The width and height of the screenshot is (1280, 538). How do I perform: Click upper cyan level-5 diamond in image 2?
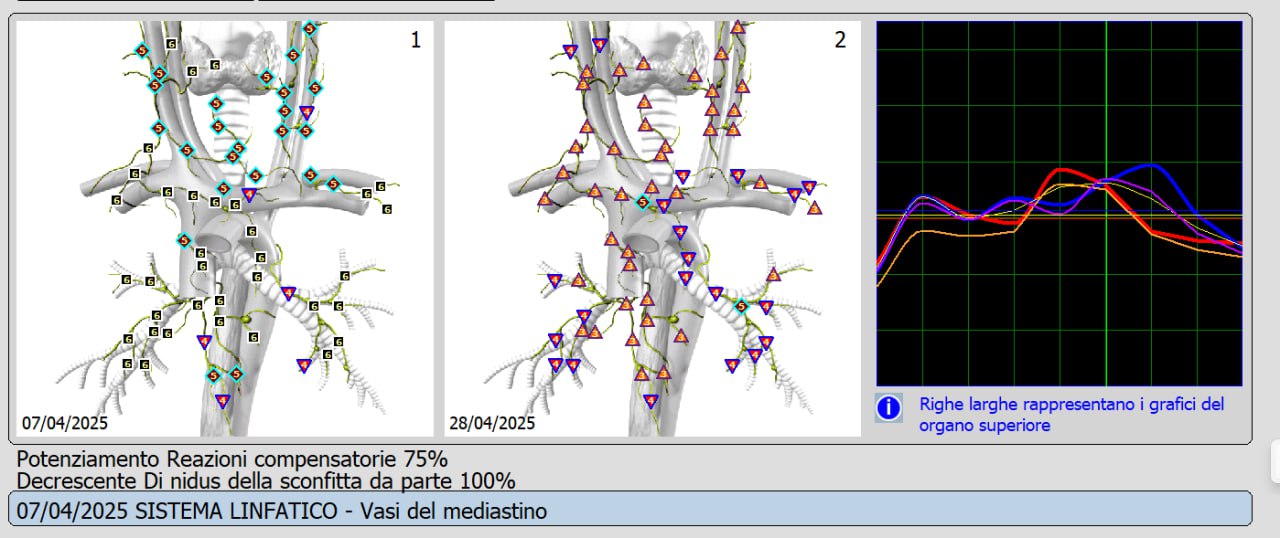pos(643,202)
